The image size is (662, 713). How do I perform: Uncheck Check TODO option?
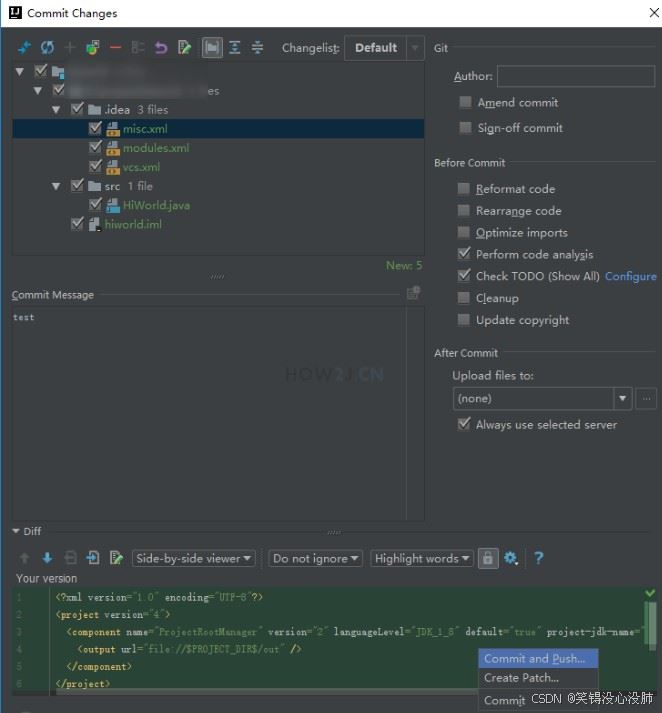point(463,276)
